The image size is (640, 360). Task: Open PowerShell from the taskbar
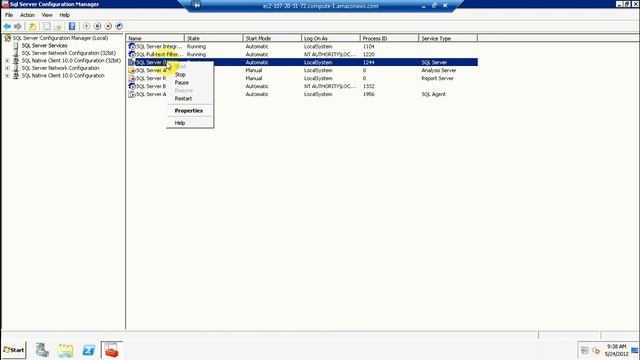pos(88,350)
